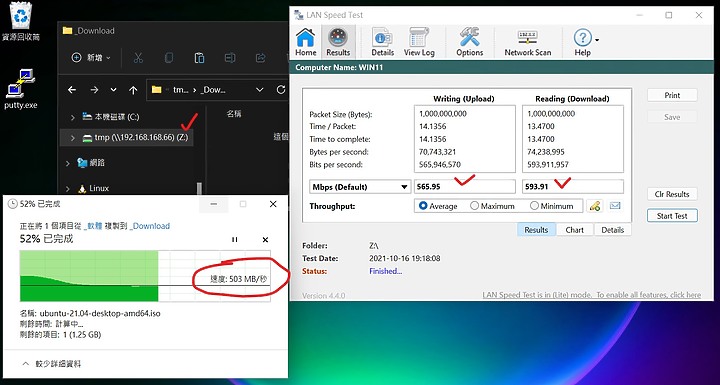The width and height of the screenshot is (720, 385).
Task: Click file name ubuntu-21.04-desktop-amd64.iso
Action: 100,314
